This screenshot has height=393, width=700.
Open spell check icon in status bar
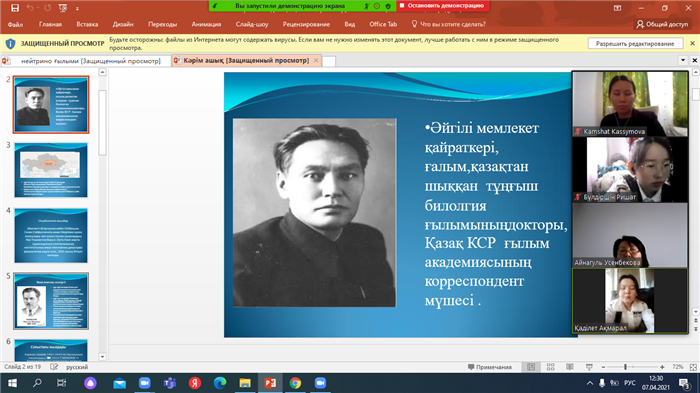[x=54, y=367]
